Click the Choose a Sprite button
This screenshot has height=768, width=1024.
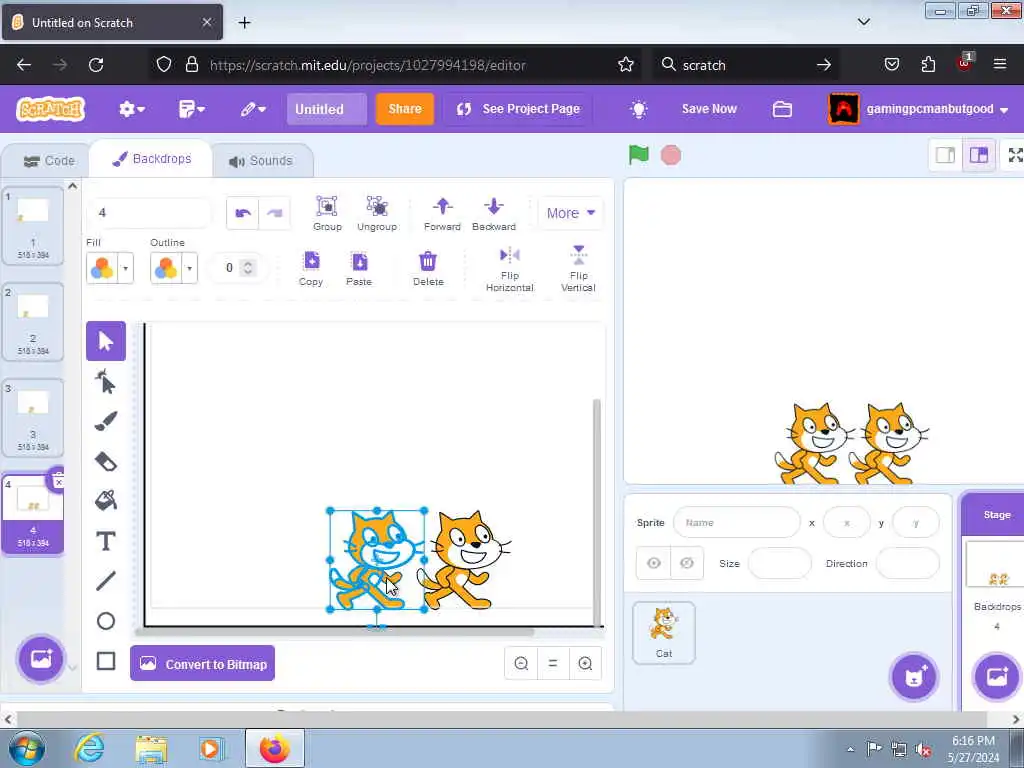pyautogui.click(x=914, y=677)
